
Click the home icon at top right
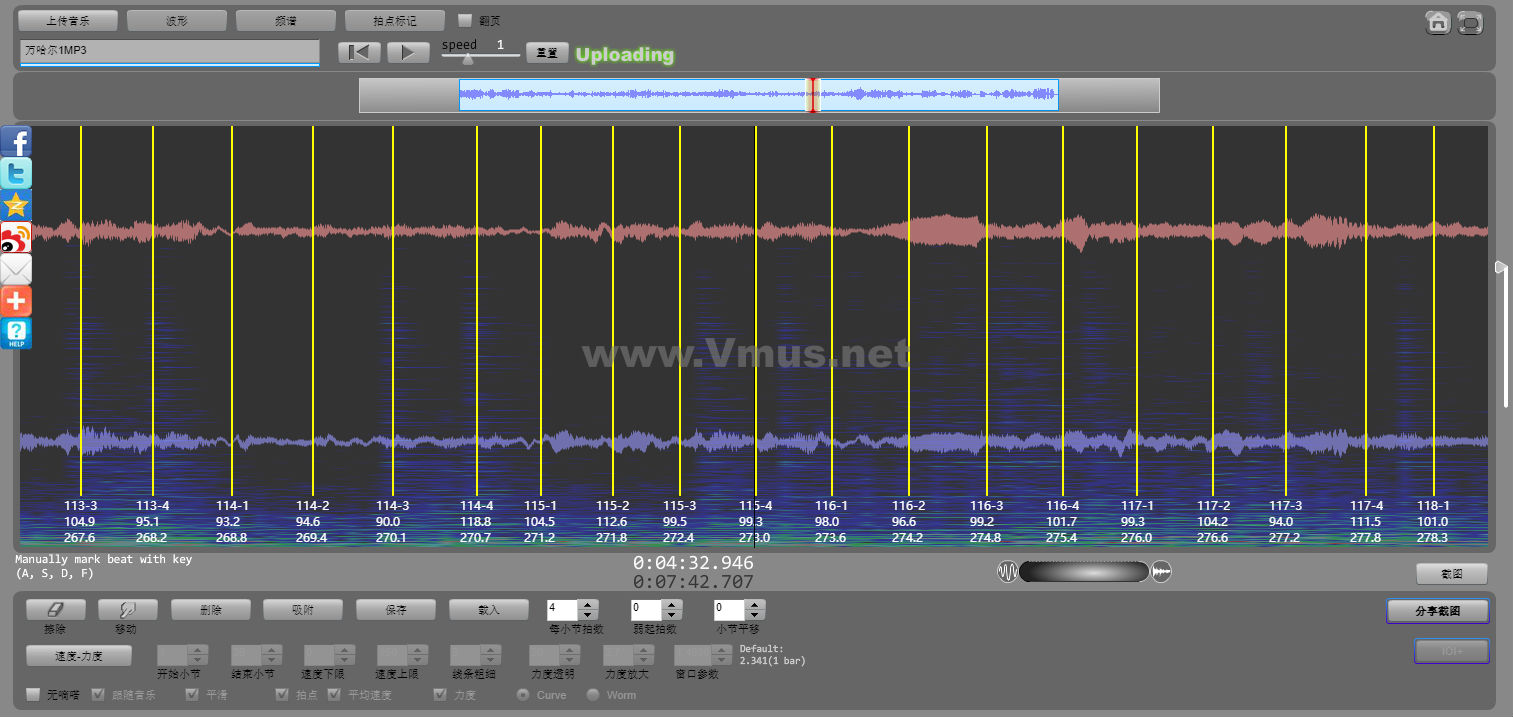tap(1438, 22)
